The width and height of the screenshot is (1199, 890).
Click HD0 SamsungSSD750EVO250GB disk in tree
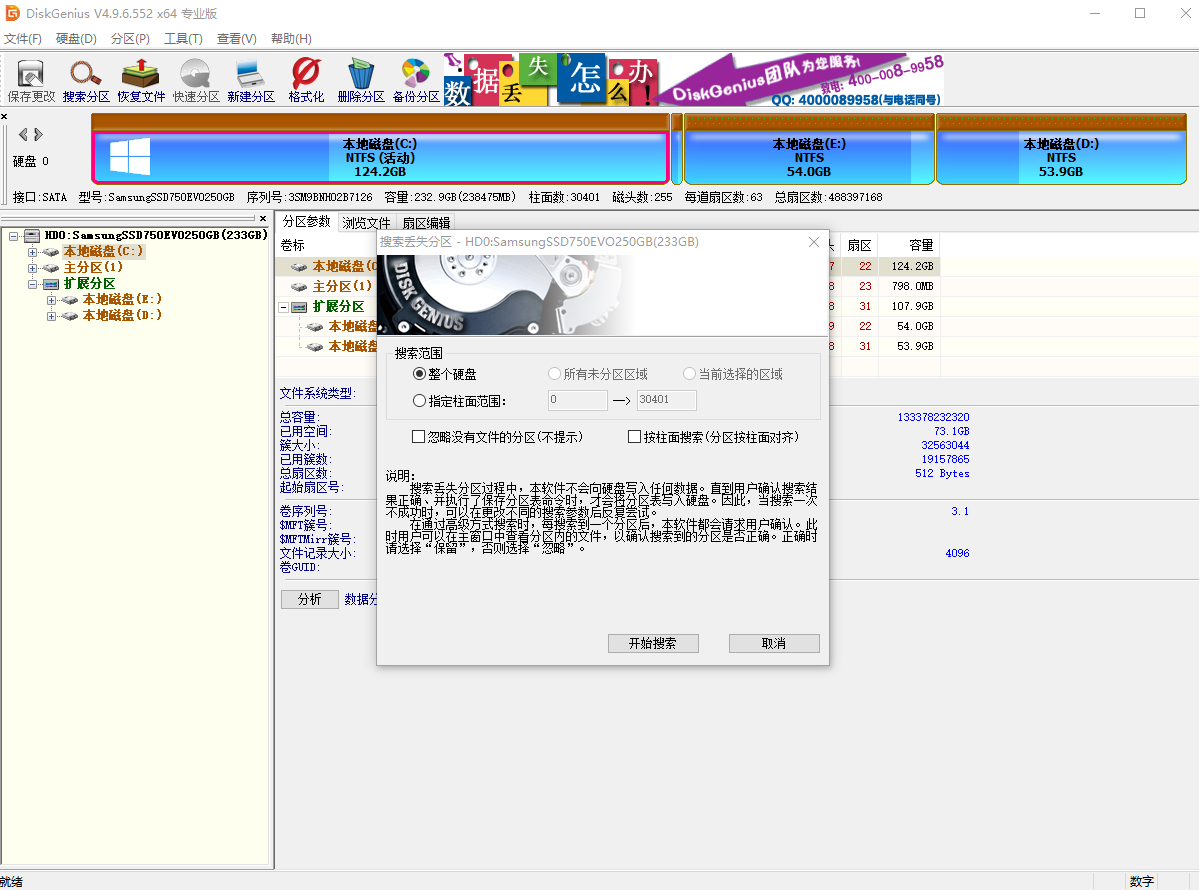tap(155, 235)
